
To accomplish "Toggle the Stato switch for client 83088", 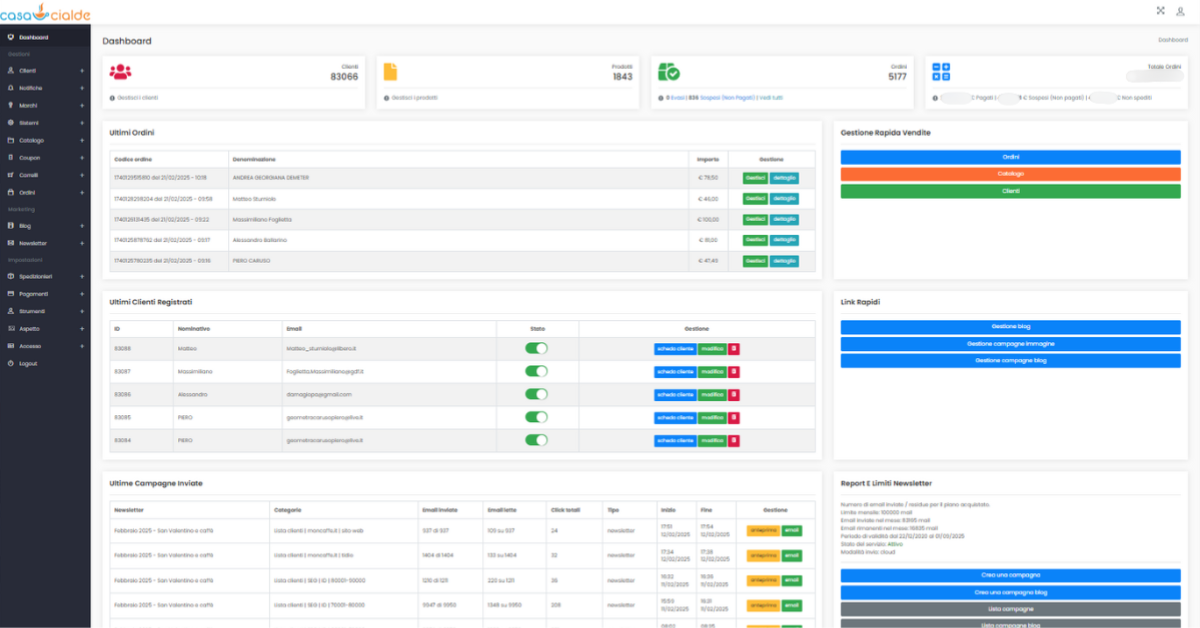I will [537, 348].
